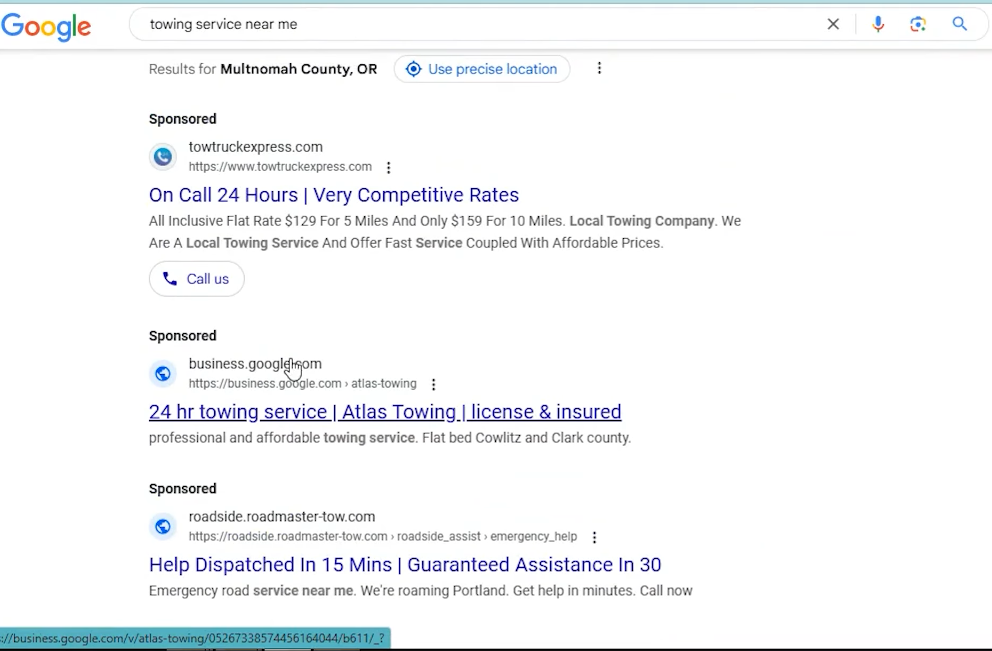
Task: Click the https://www.towtruckexpress.com URL text
Action: click(280, 166)
